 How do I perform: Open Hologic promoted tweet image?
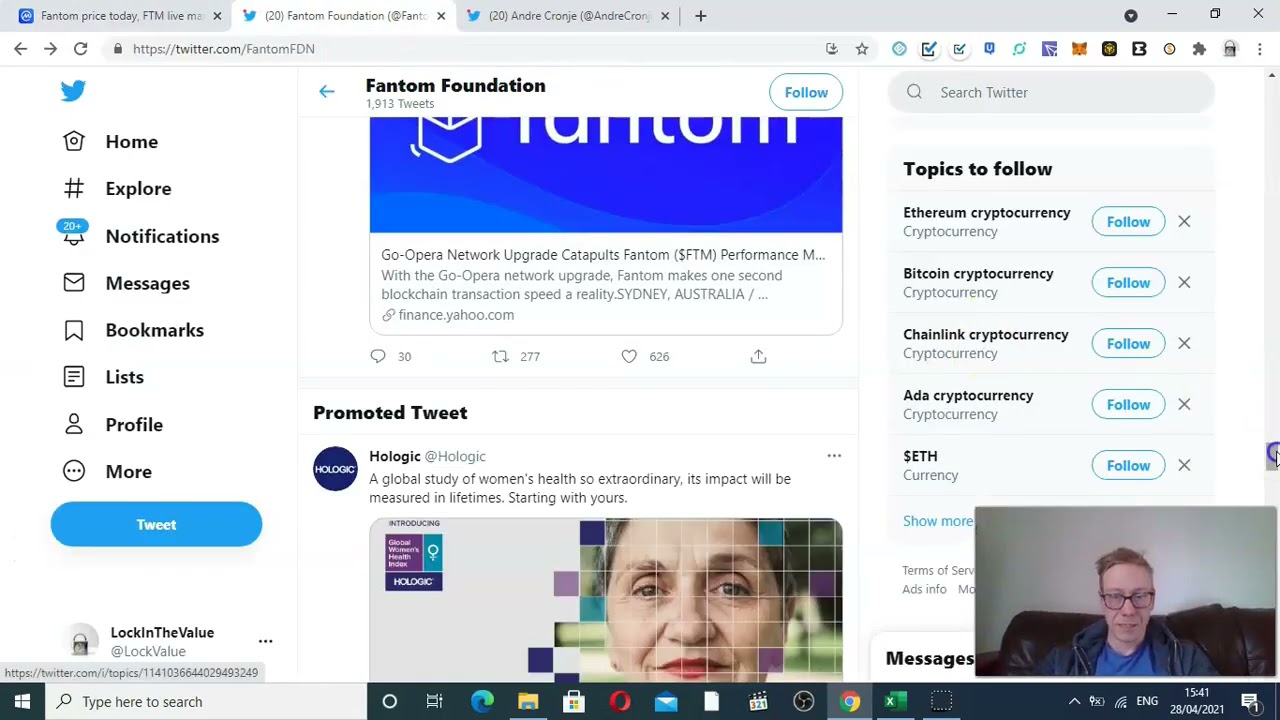(x=606, y=600)
